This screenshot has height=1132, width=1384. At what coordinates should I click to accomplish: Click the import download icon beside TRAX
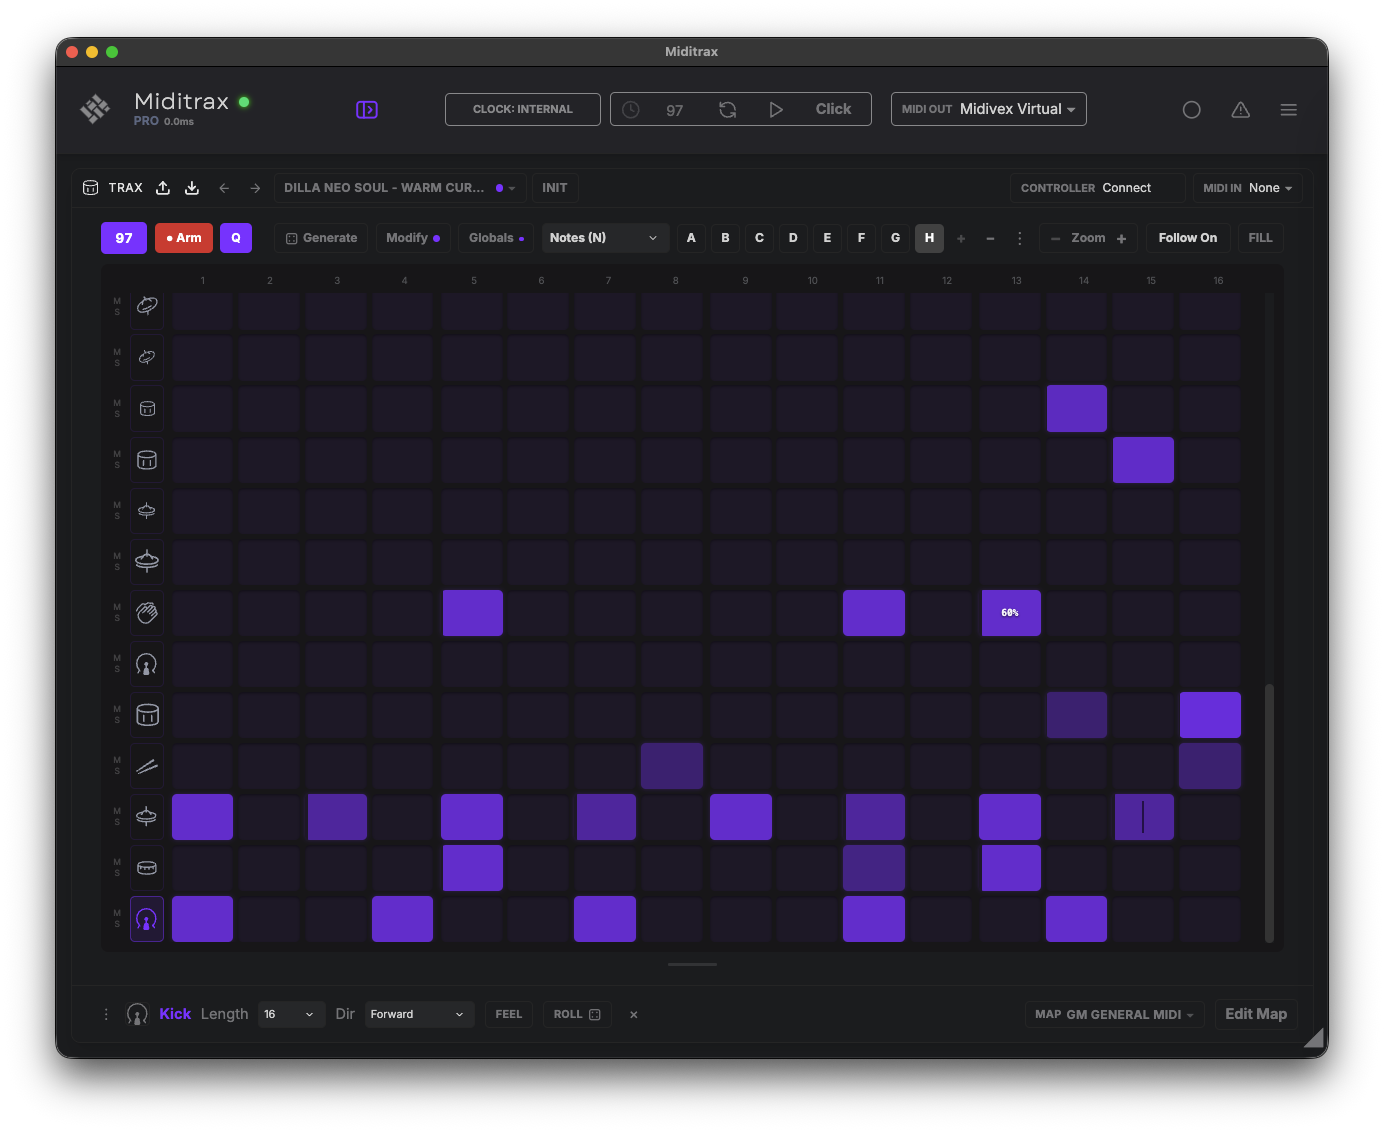(192, 188)
